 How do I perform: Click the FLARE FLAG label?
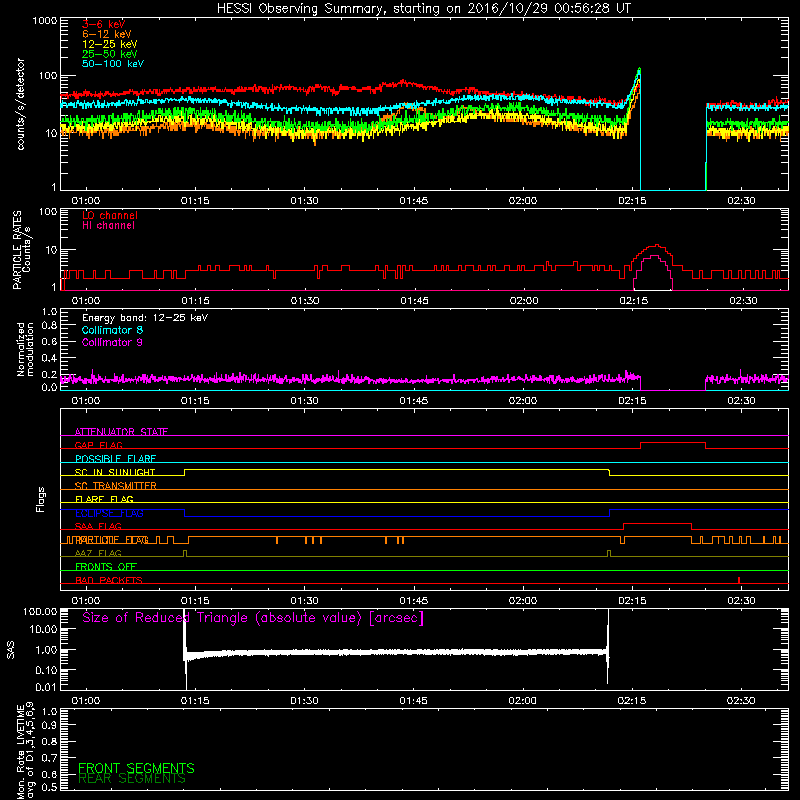point(104,499)
